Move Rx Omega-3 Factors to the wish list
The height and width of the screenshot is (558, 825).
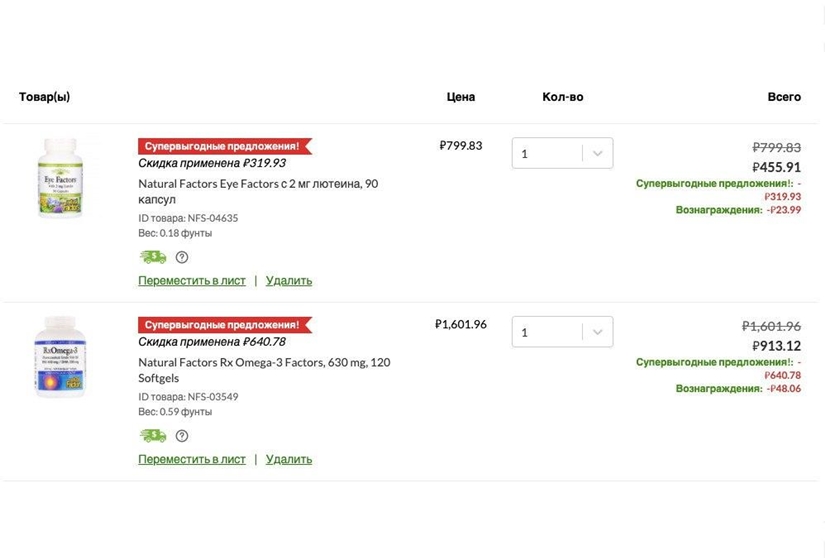click(192, 459)
